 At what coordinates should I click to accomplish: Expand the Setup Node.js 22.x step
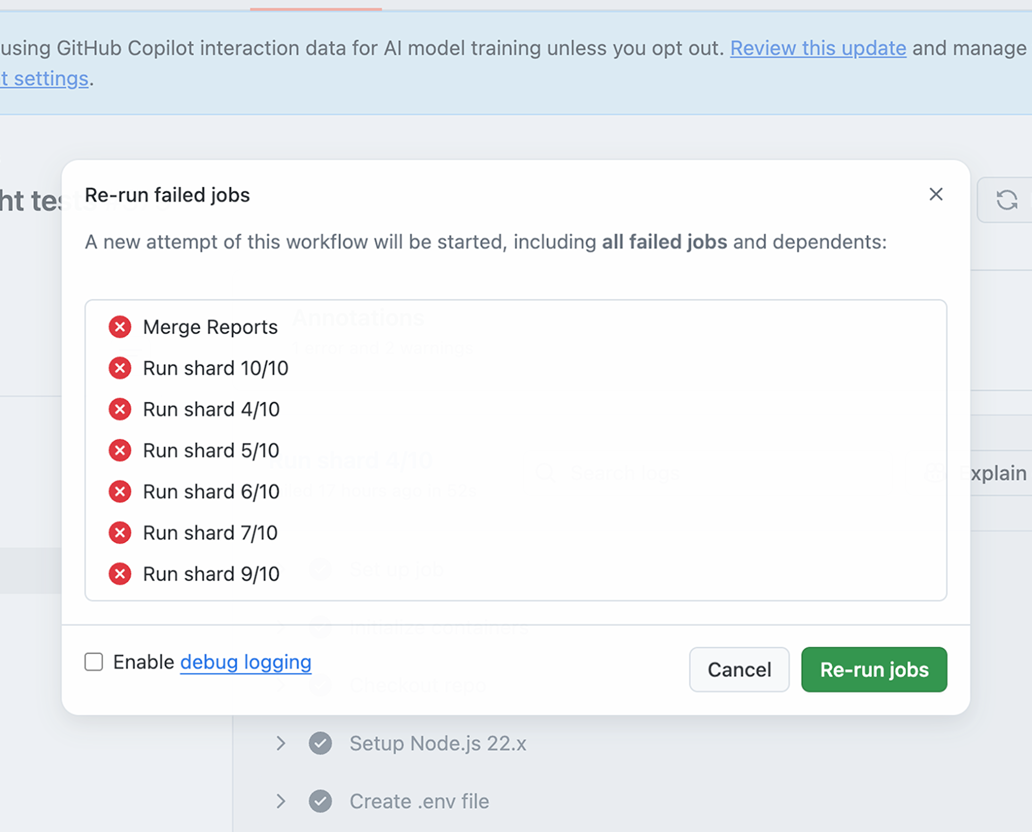point(281,743)
